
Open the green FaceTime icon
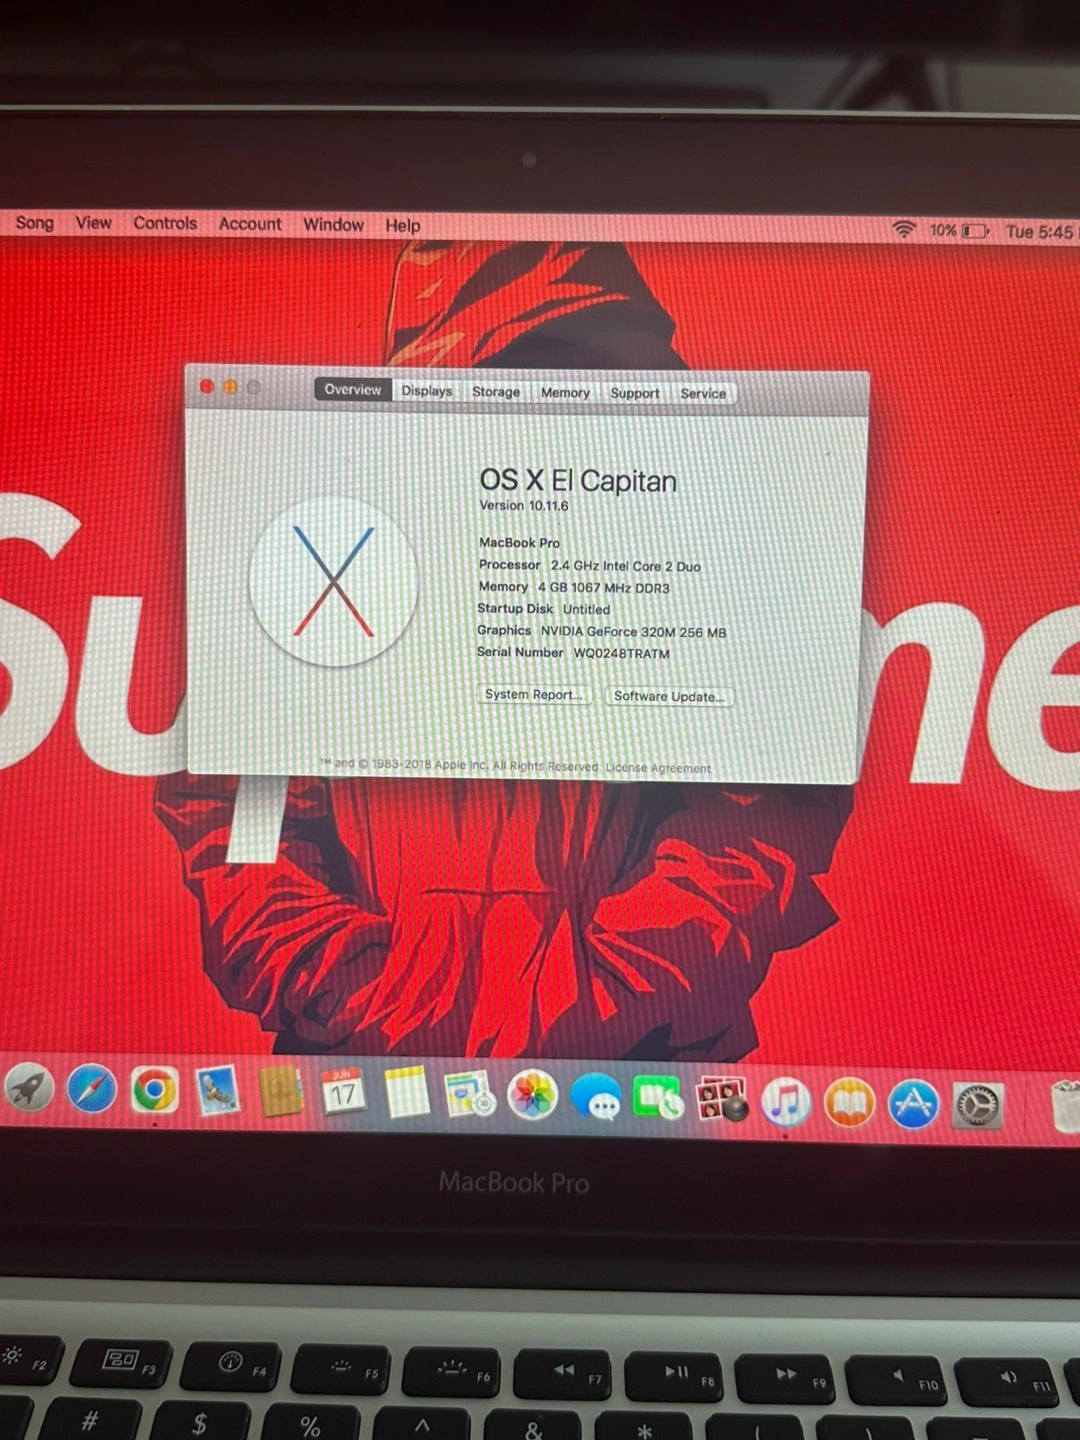[x=658, y=1099]
